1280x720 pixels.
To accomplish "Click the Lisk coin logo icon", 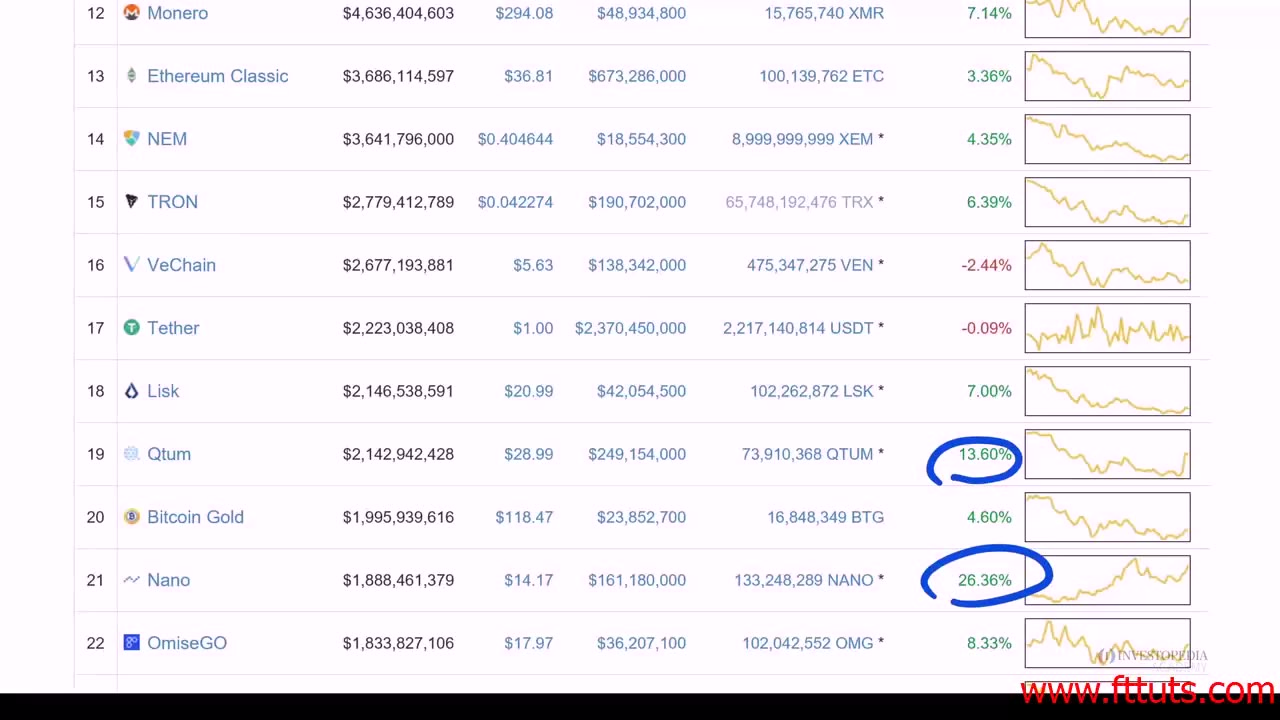I will (x=131, y=391).
